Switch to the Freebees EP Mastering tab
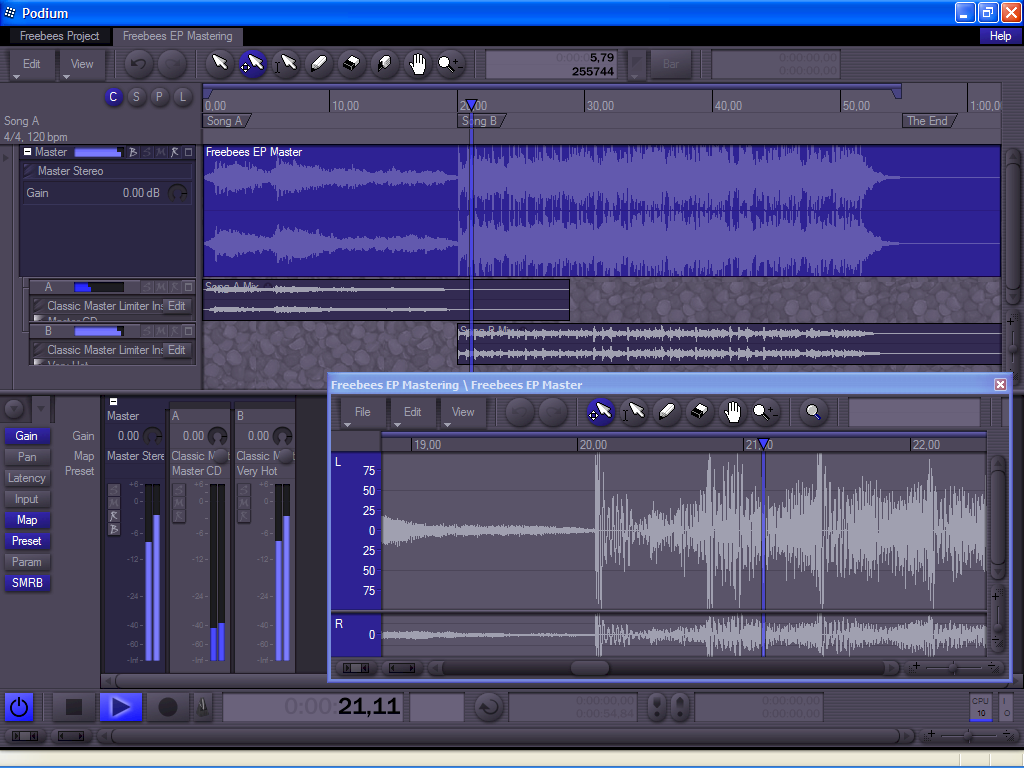Image resolution: width=1024 pixels, height=768 pixels. pos(178,36)
